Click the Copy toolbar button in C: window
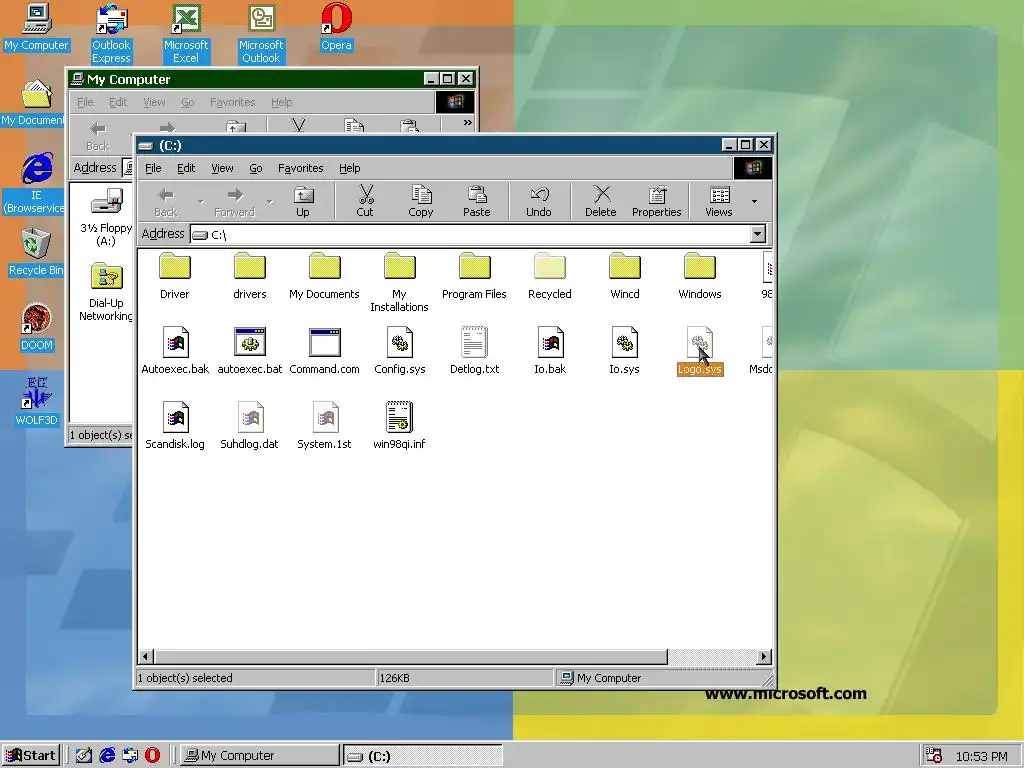The height and width of the screenshot is (768, 1024). pyautogui.click(x=421, y=201)
